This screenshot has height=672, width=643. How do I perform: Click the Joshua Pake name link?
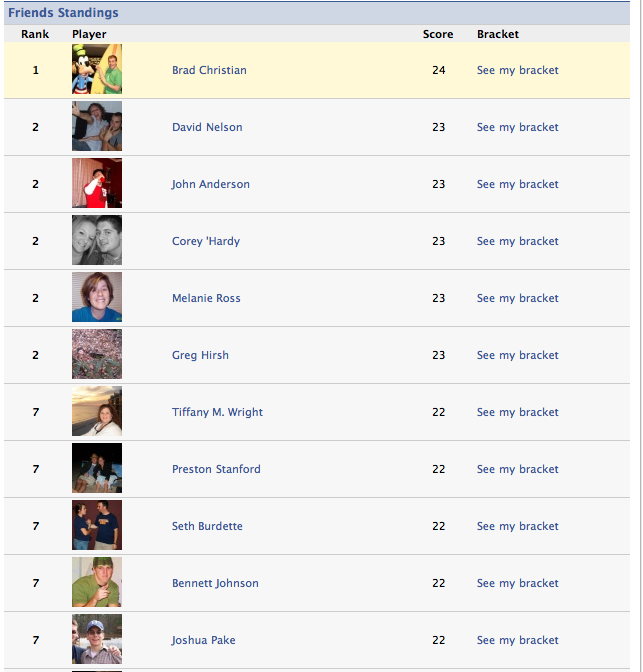(x=204, y=640)
